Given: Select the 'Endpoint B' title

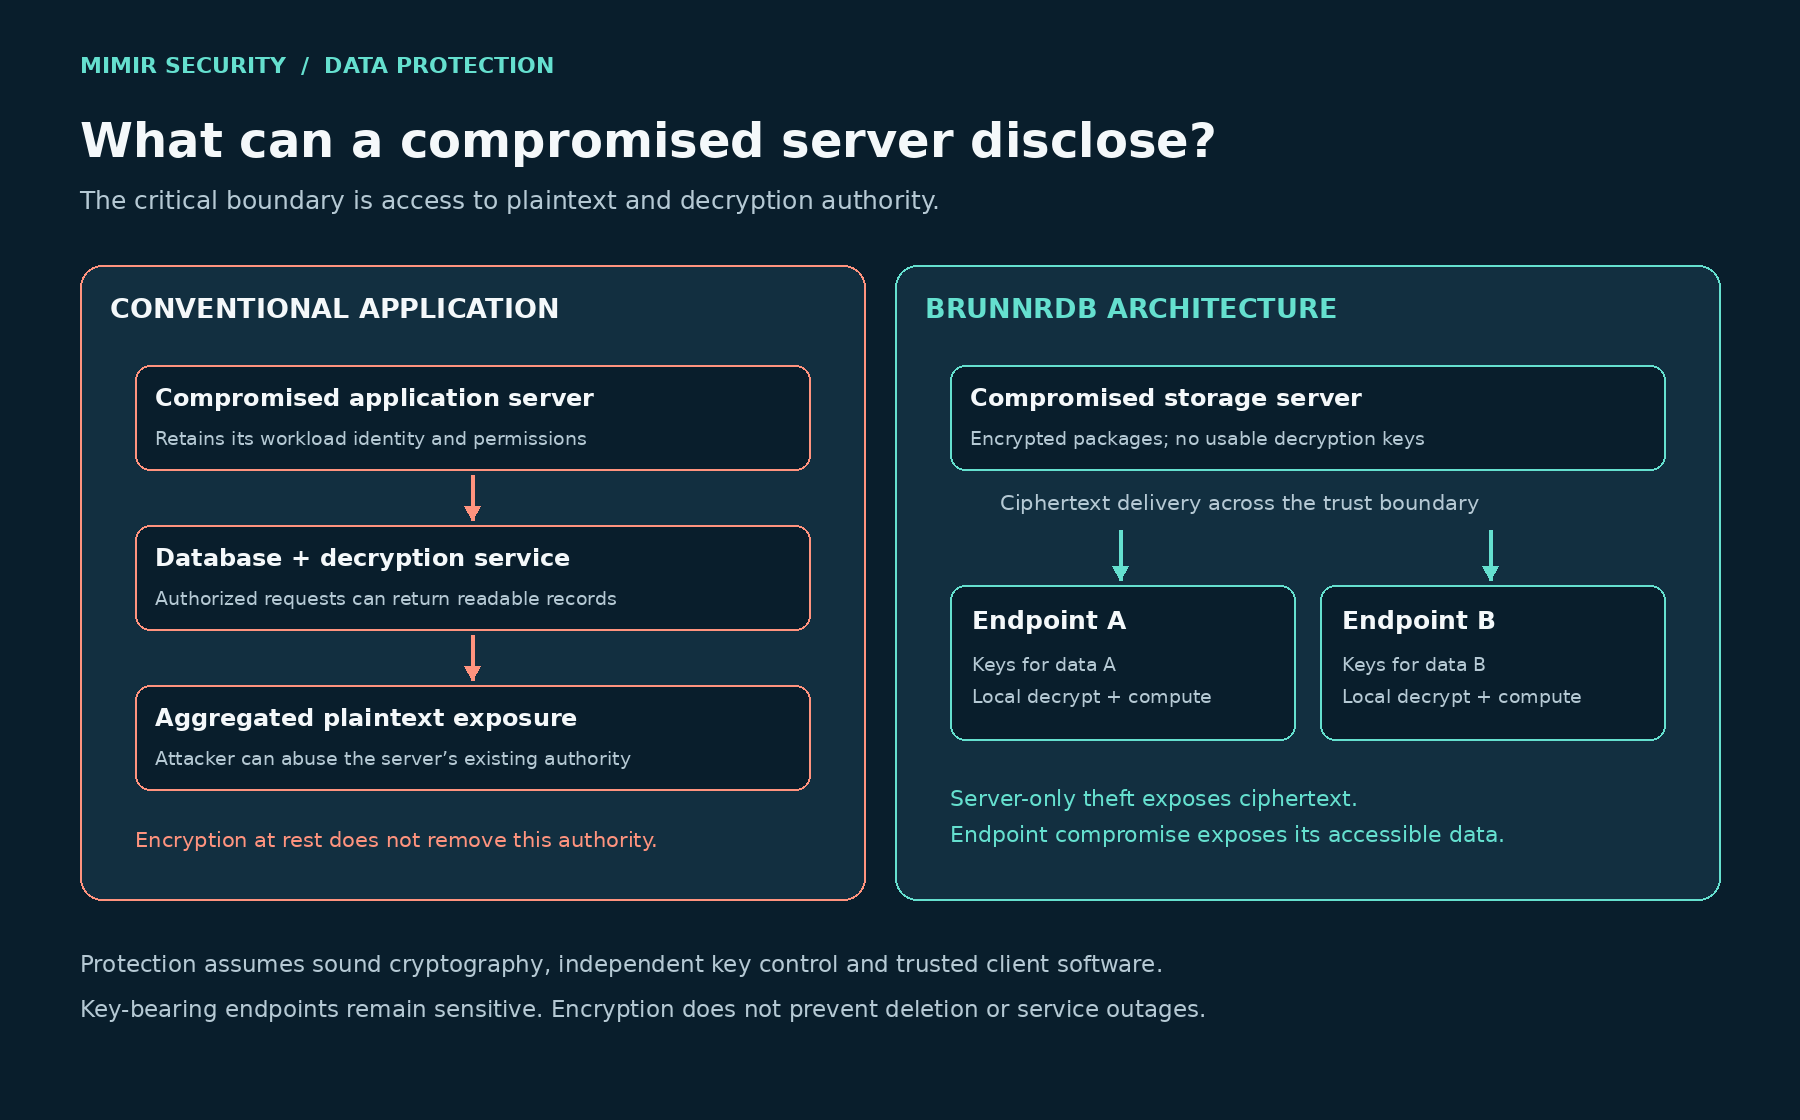Looking at the screenshot, I should point(1419,621).
